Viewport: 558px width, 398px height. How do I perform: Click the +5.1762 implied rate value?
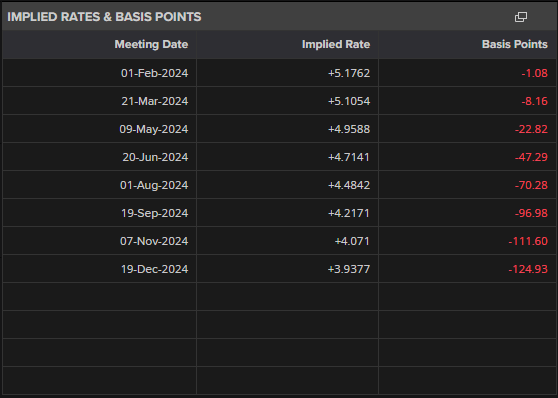pos(349,73)
